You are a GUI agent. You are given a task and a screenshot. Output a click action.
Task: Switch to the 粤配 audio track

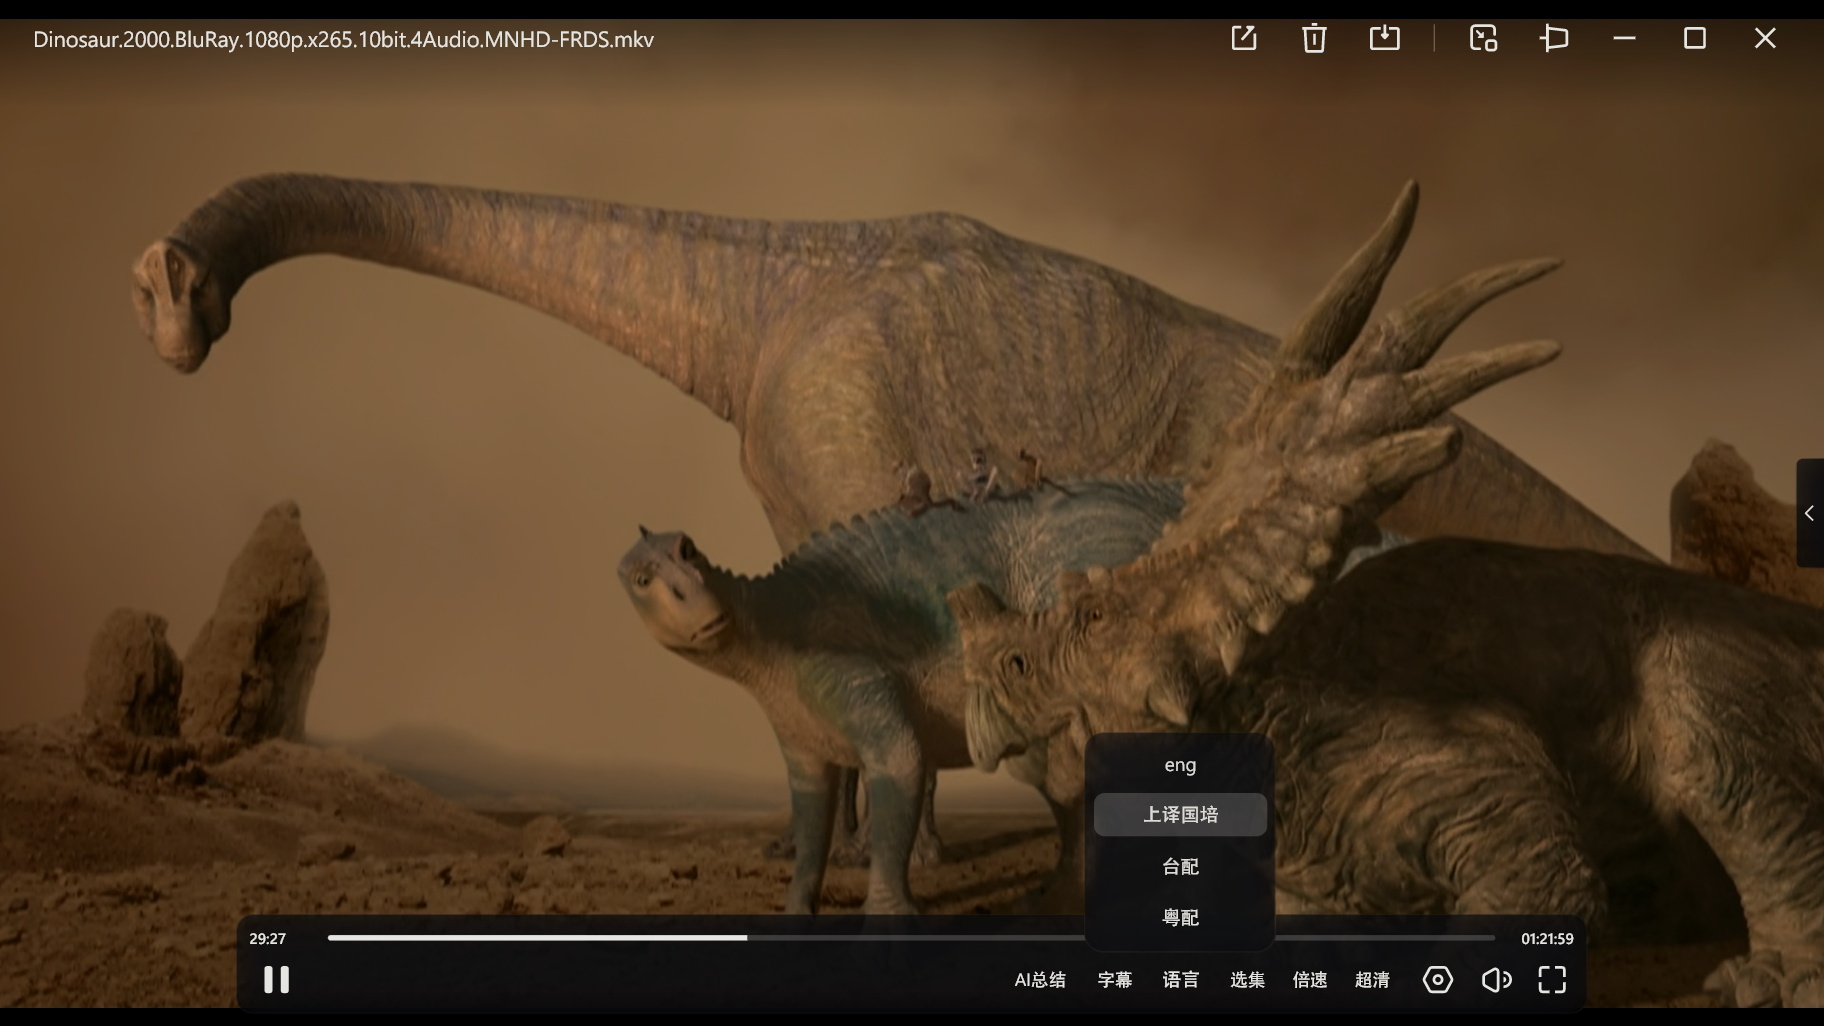(1180, 916)
